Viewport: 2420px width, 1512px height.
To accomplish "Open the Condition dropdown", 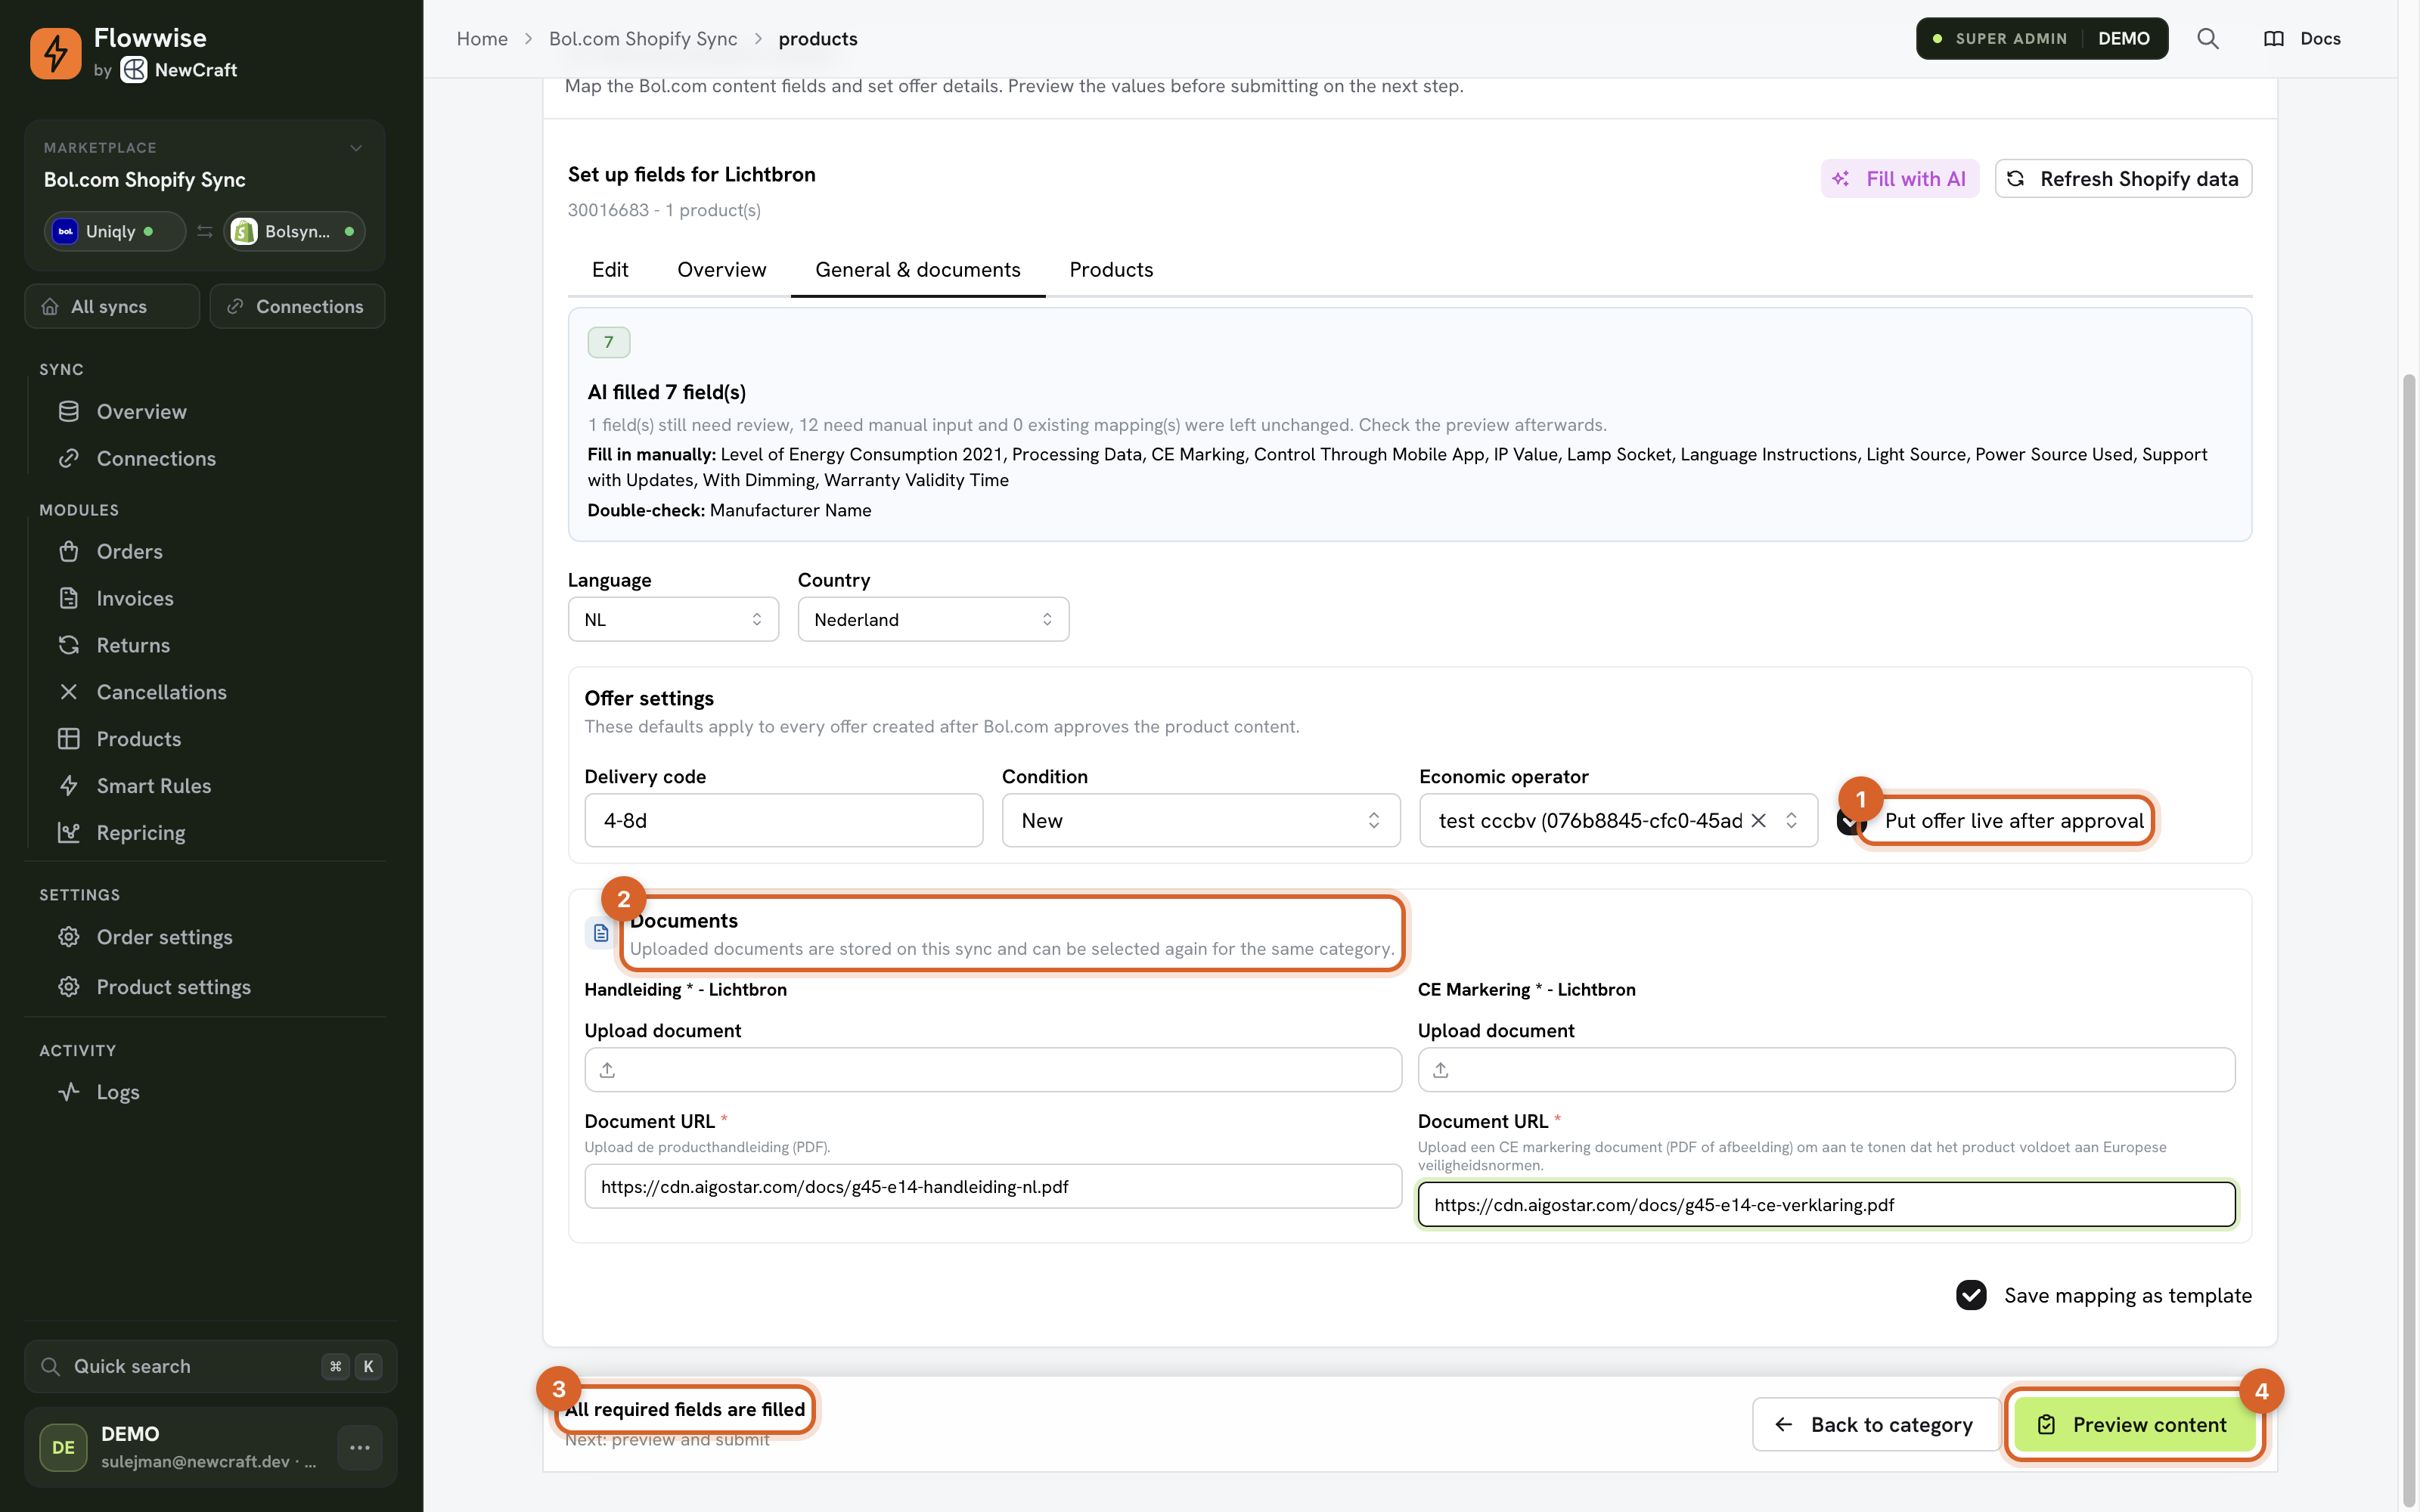I will pyautogui.click(x=1200, y=820).
